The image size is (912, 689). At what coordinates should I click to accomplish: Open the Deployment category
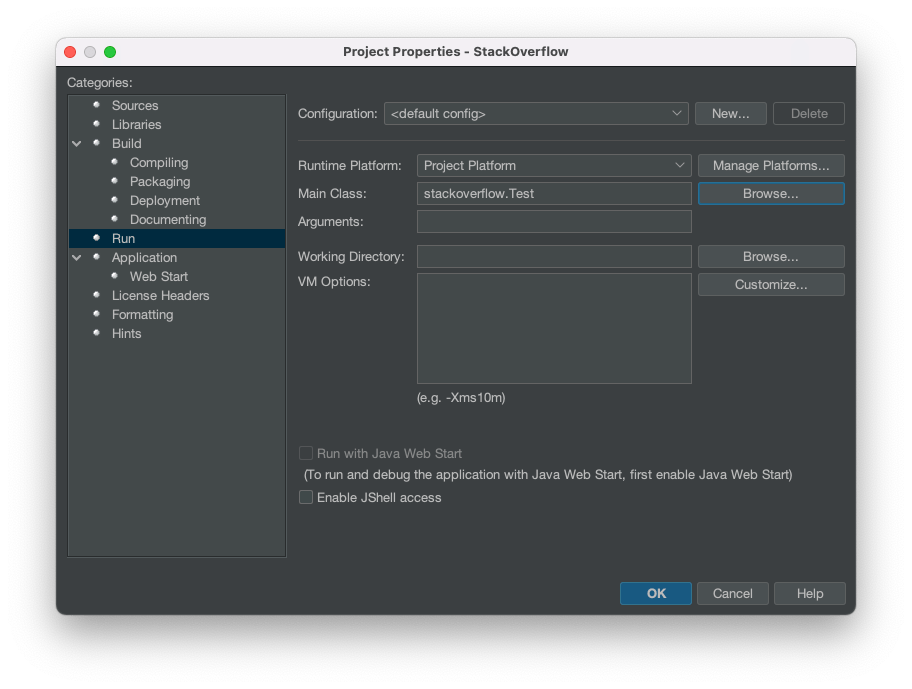(x=165, y=201)
